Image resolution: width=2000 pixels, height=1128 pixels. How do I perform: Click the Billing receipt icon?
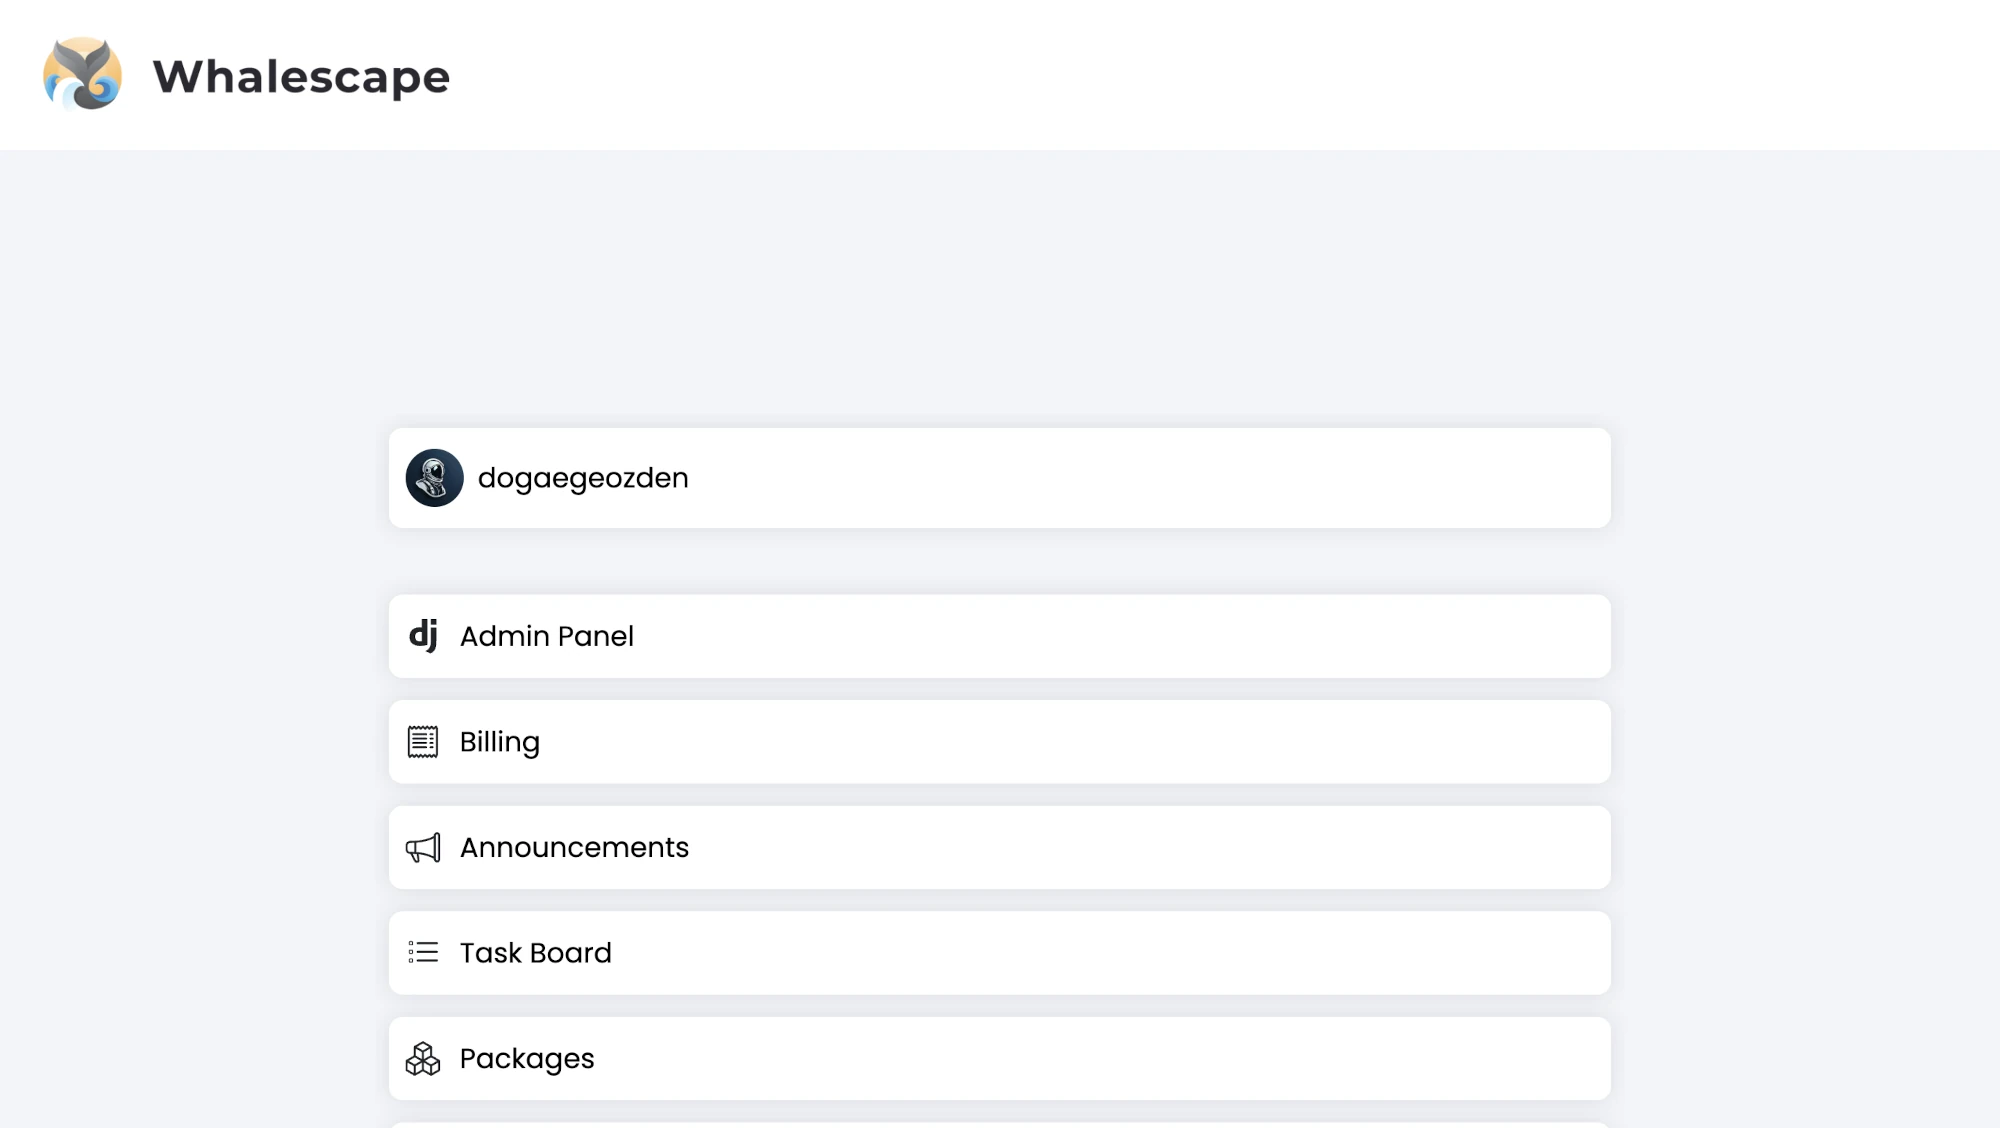423,742
